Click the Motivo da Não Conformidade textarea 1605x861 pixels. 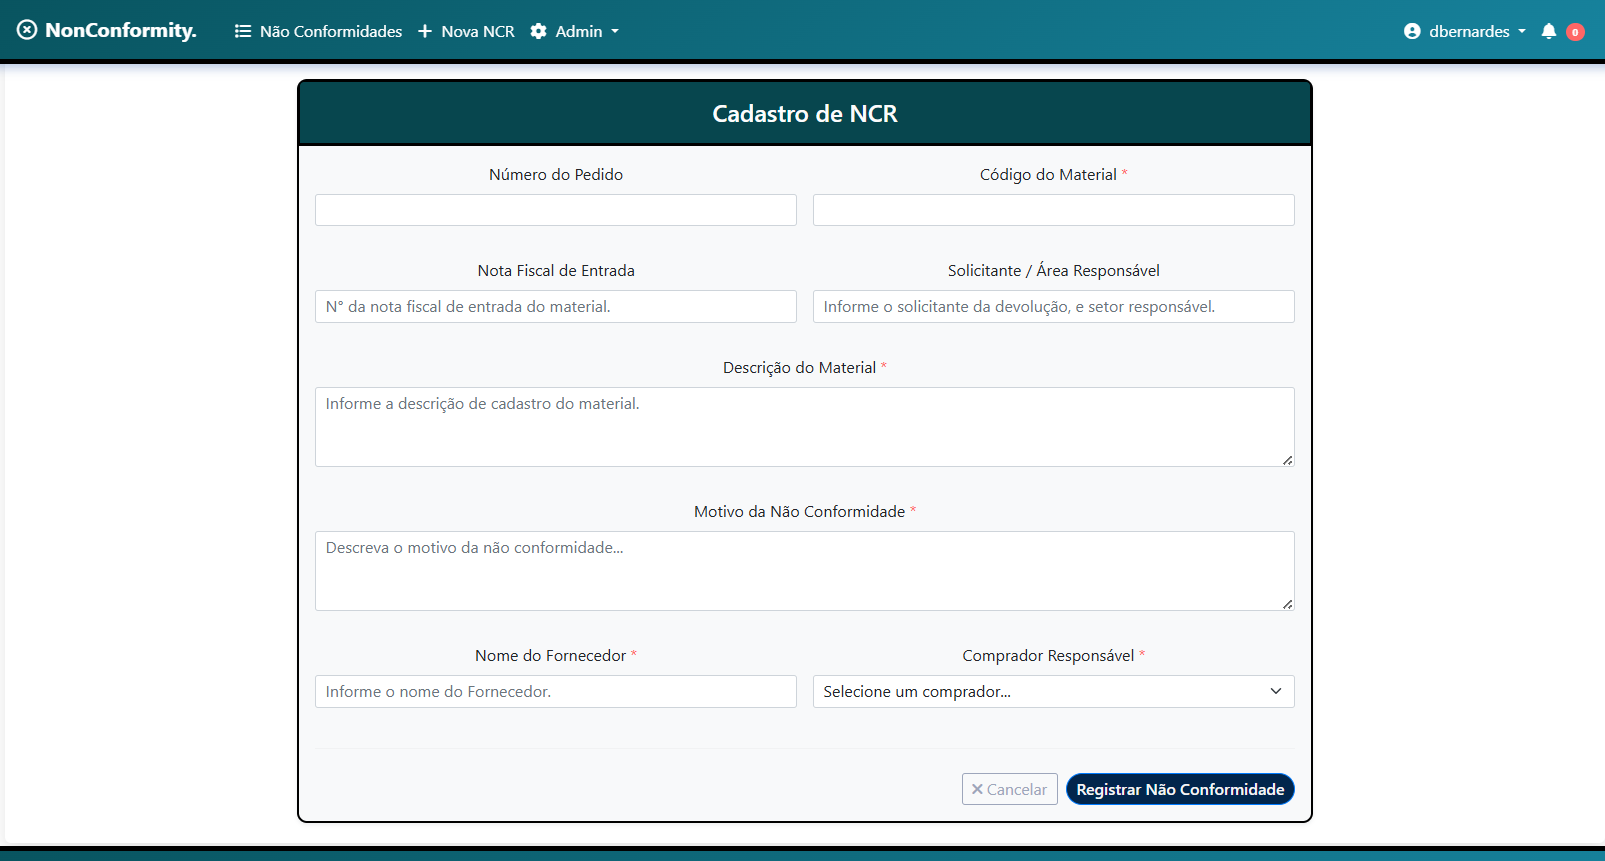tap(804, 571)
